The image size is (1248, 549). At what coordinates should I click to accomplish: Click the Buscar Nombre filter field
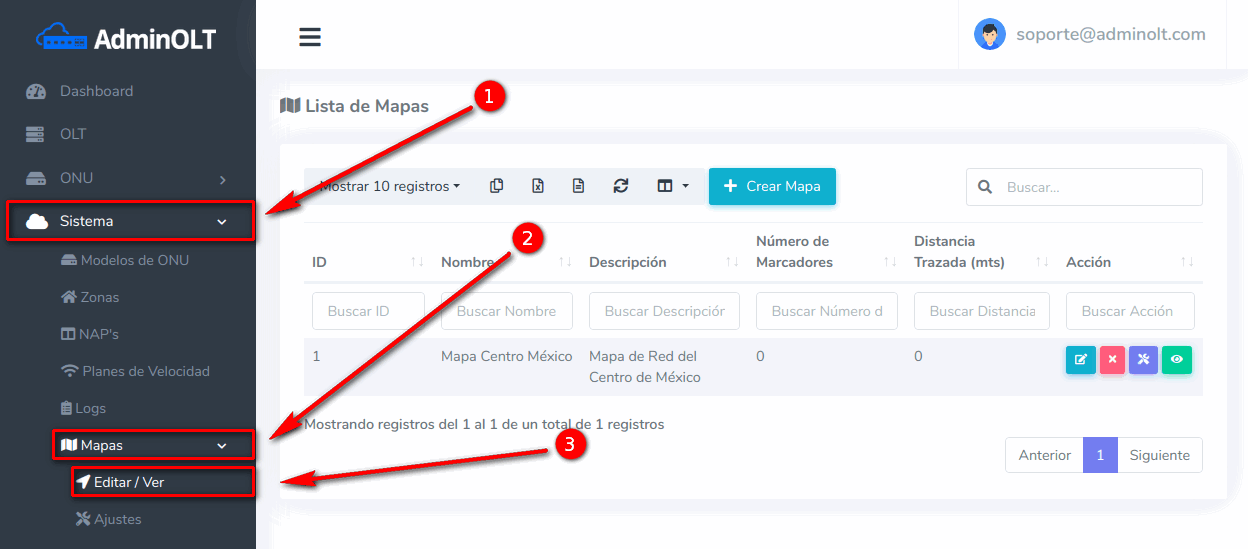pos(506,311)
